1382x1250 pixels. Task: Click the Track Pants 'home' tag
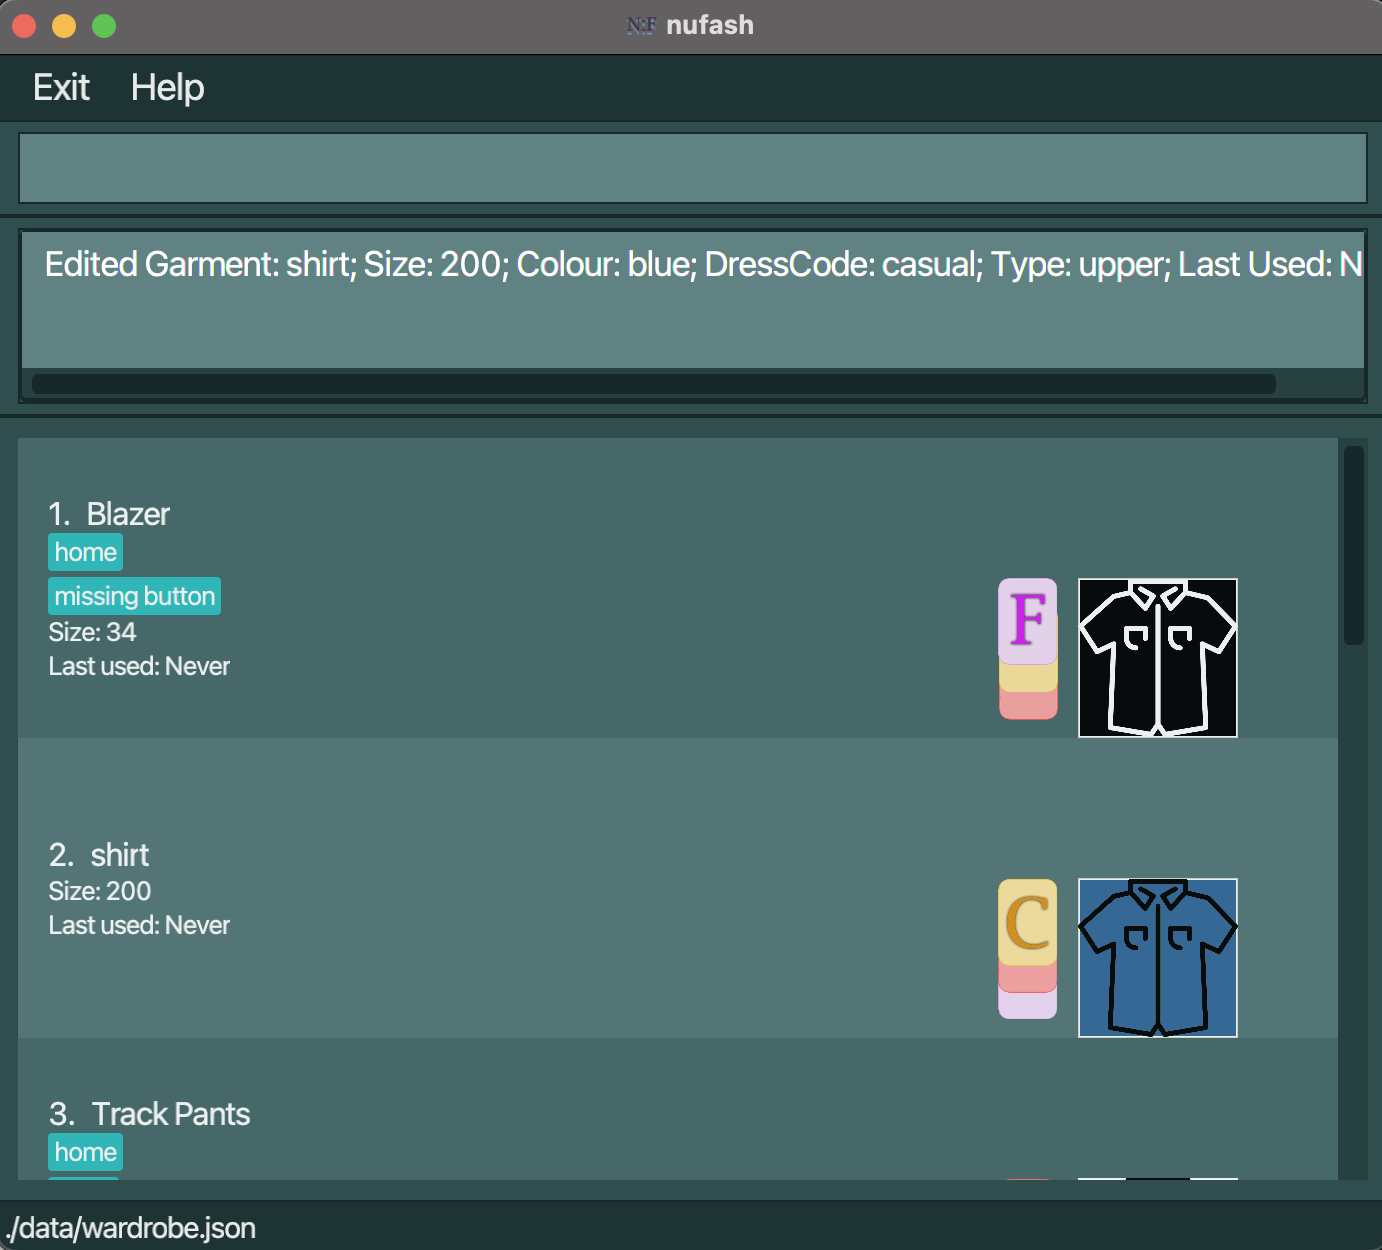coord(86,1152)
